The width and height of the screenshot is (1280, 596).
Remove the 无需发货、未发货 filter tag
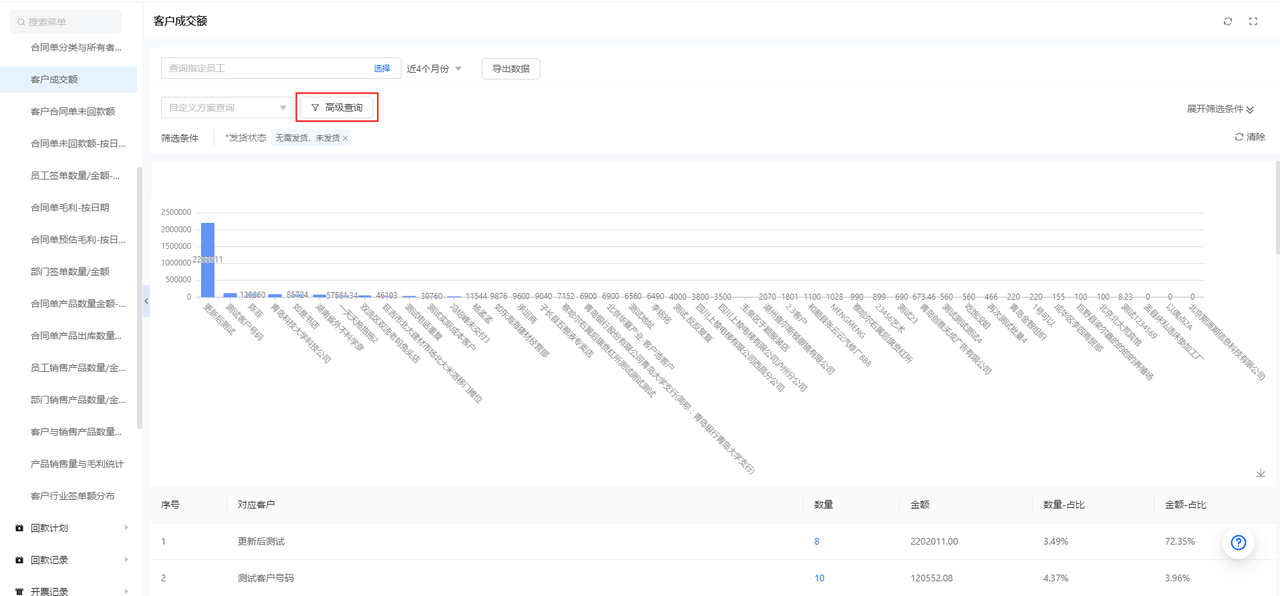346,138
